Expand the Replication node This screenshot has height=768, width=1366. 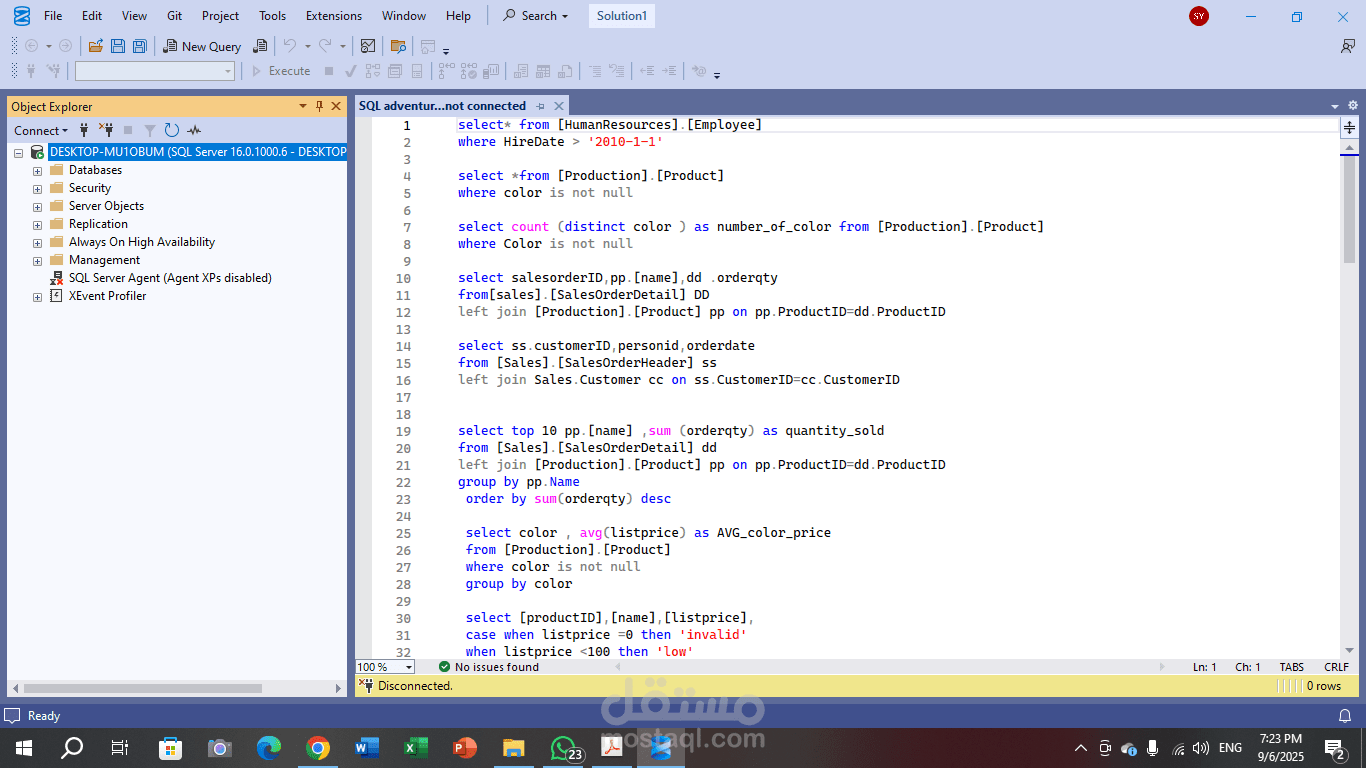point(37,224)
